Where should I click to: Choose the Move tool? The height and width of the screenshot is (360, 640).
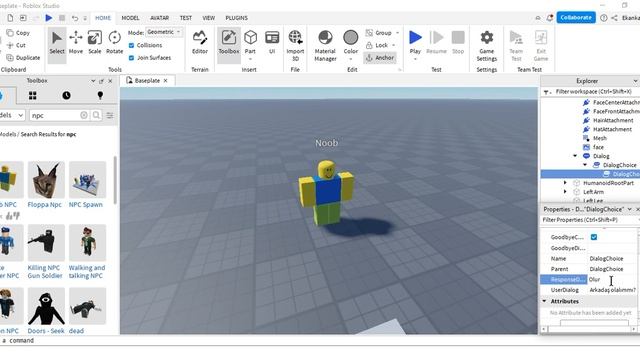pyautogui.click(x=76, y=43)
